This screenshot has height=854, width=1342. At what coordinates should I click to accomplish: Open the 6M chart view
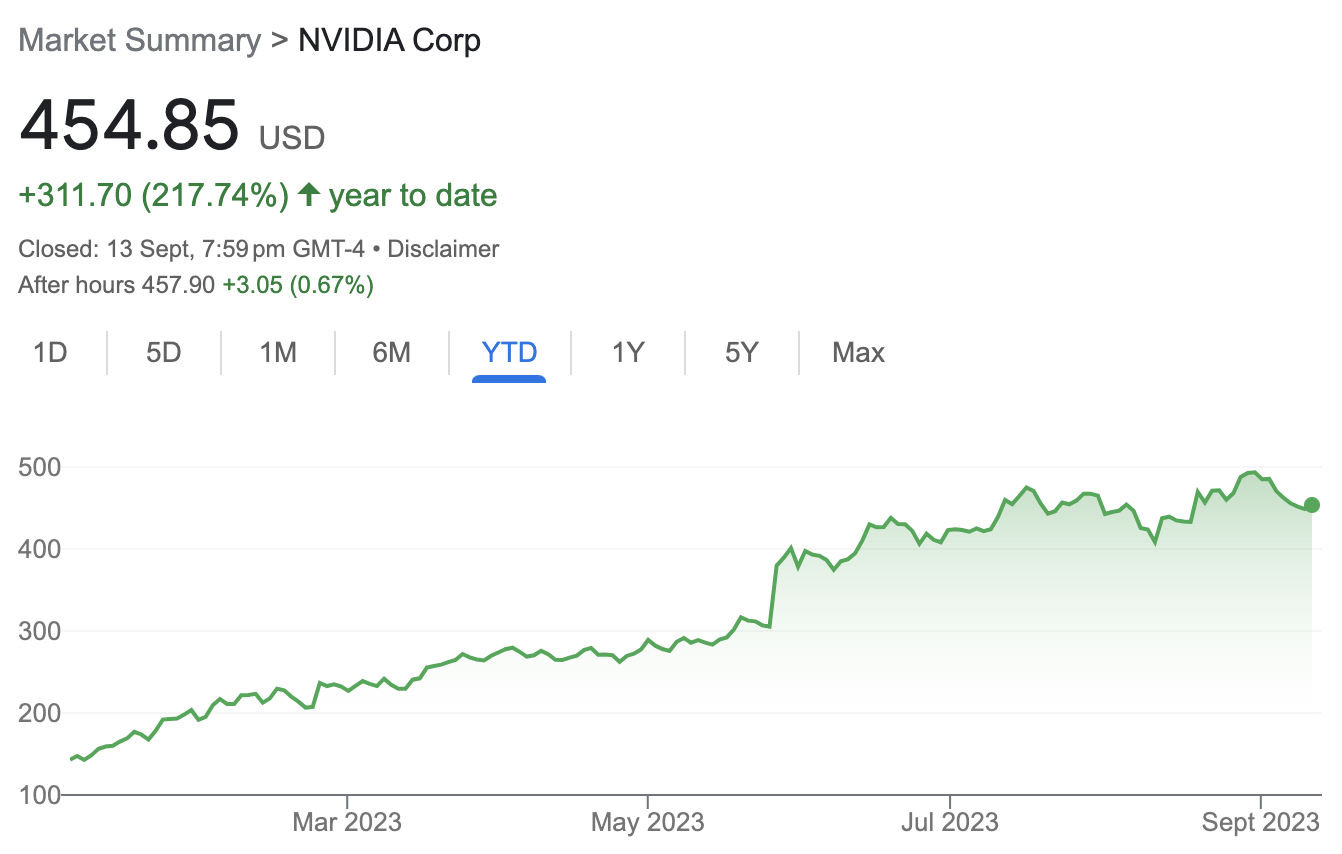[x=391, y=352]
